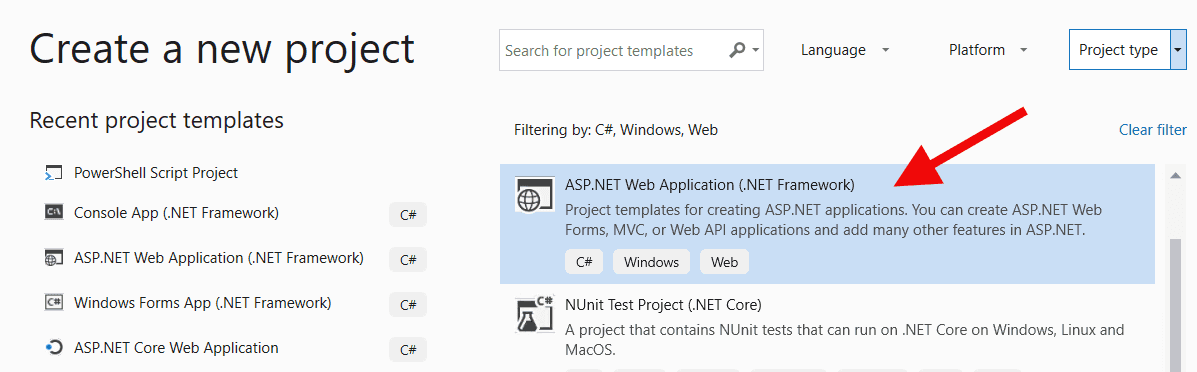This screenshot has height=372, width=1197.
Task: Choose recent PowerShell Script Project
Action: pos(156,173)
